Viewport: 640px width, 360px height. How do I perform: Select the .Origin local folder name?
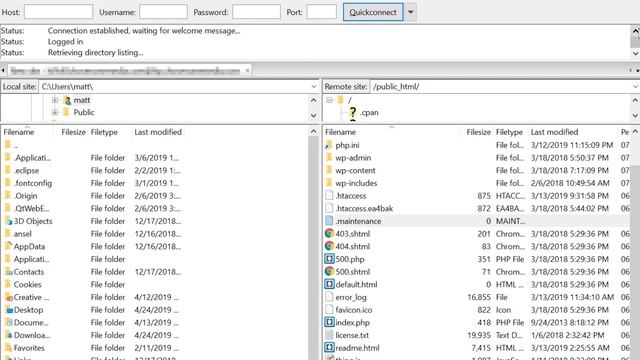[25, 196]
